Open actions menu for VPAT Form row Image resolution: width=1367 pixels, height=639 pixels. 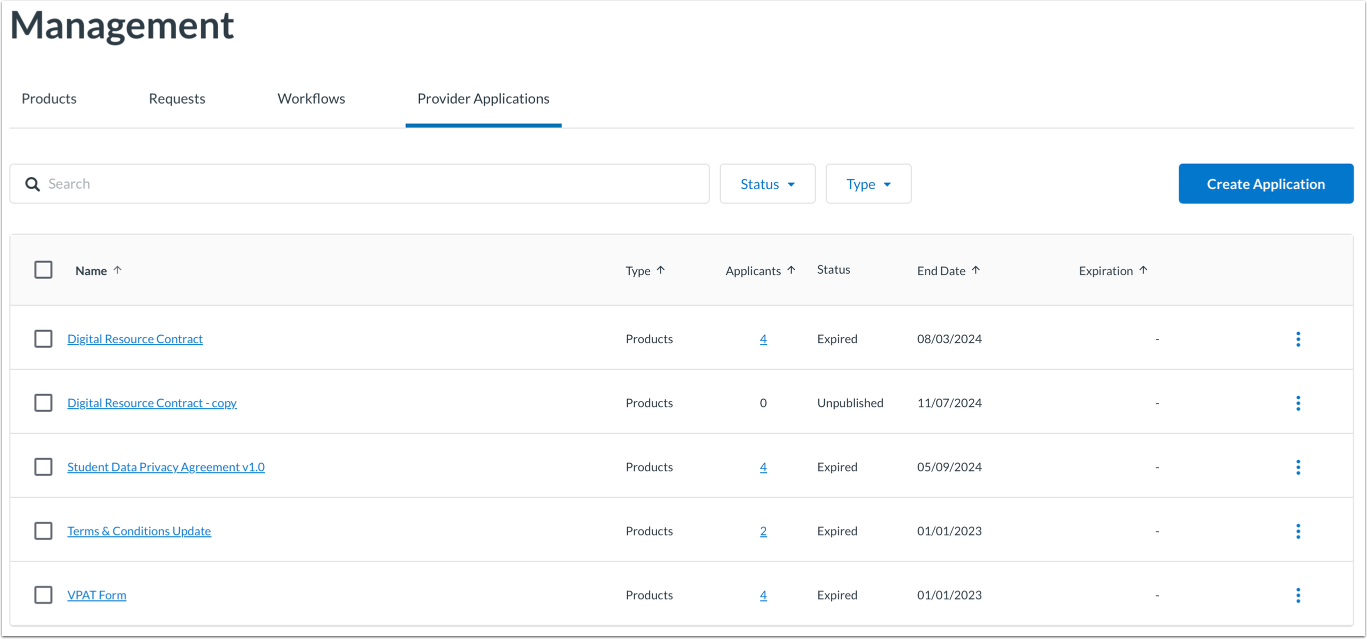coord(1298,595)
